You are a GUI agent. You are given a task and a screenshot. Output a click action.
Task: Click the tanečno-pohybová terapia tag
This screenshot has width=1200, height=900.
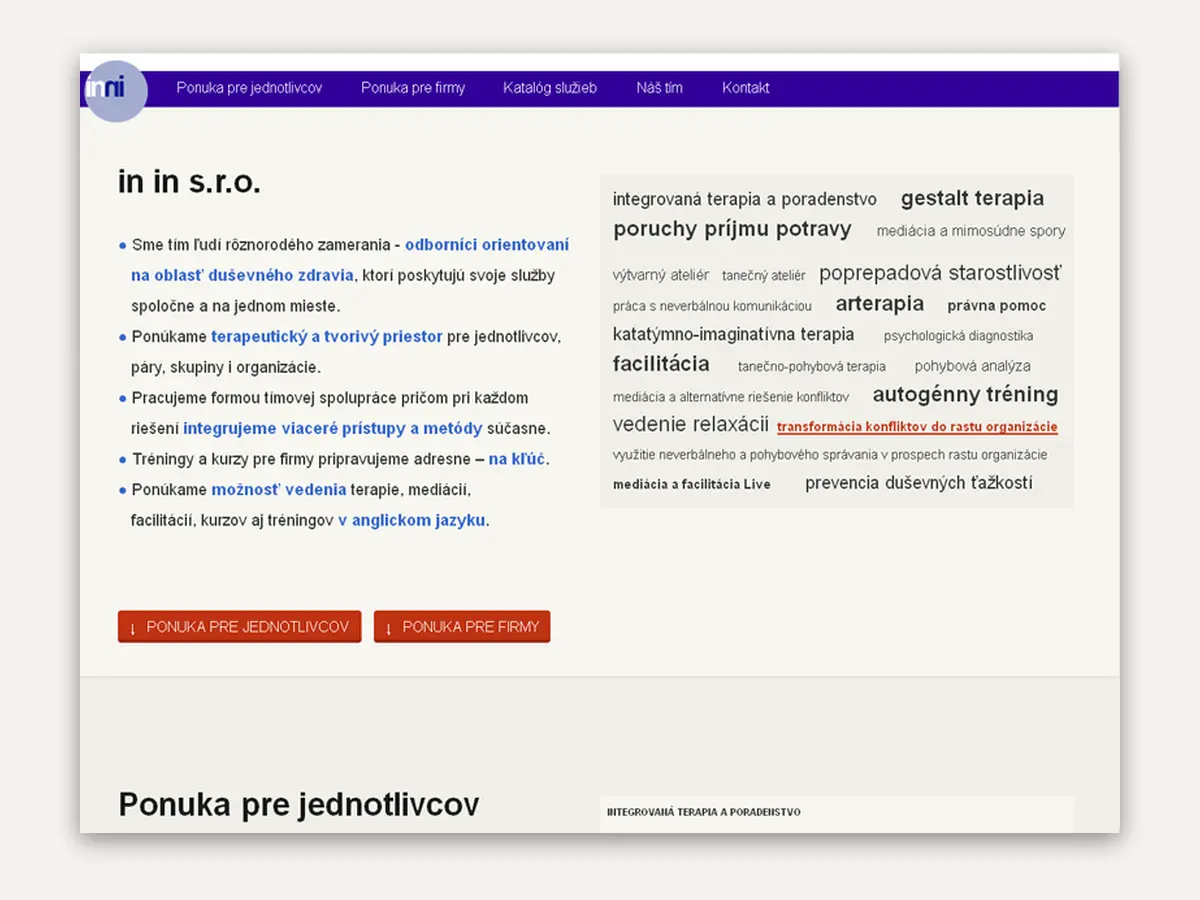click(x=812, y=366)
